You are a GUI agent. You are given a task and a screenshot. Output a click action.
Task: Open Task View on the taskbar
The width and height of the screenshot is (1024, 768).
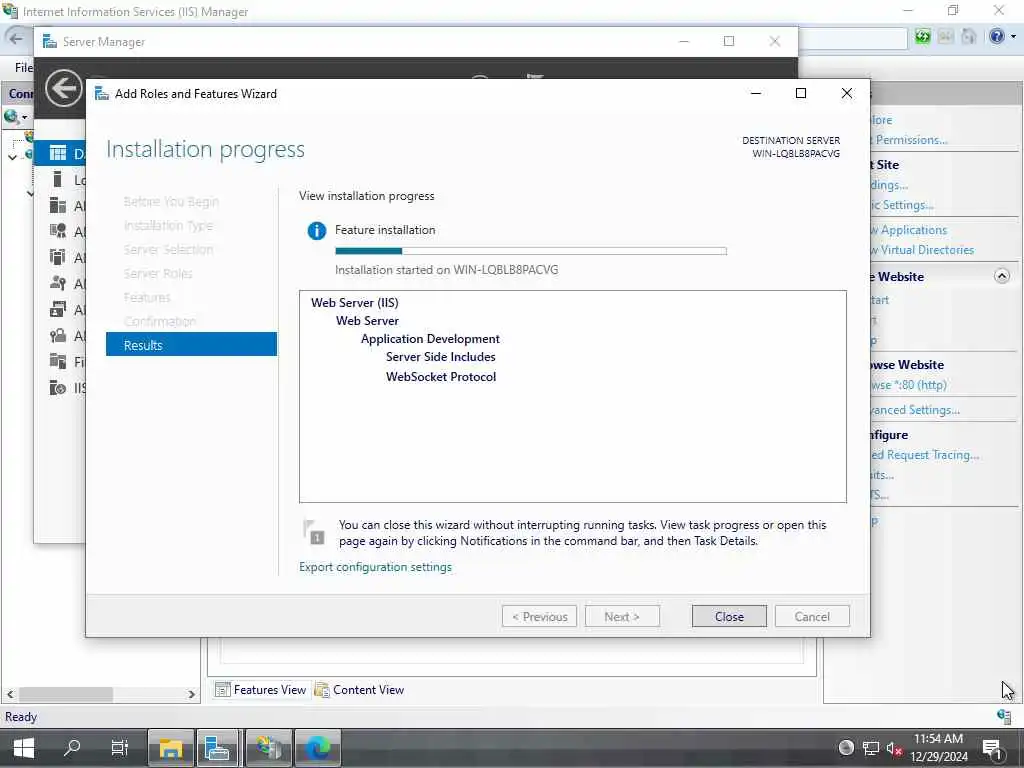(x=120, y=748)
